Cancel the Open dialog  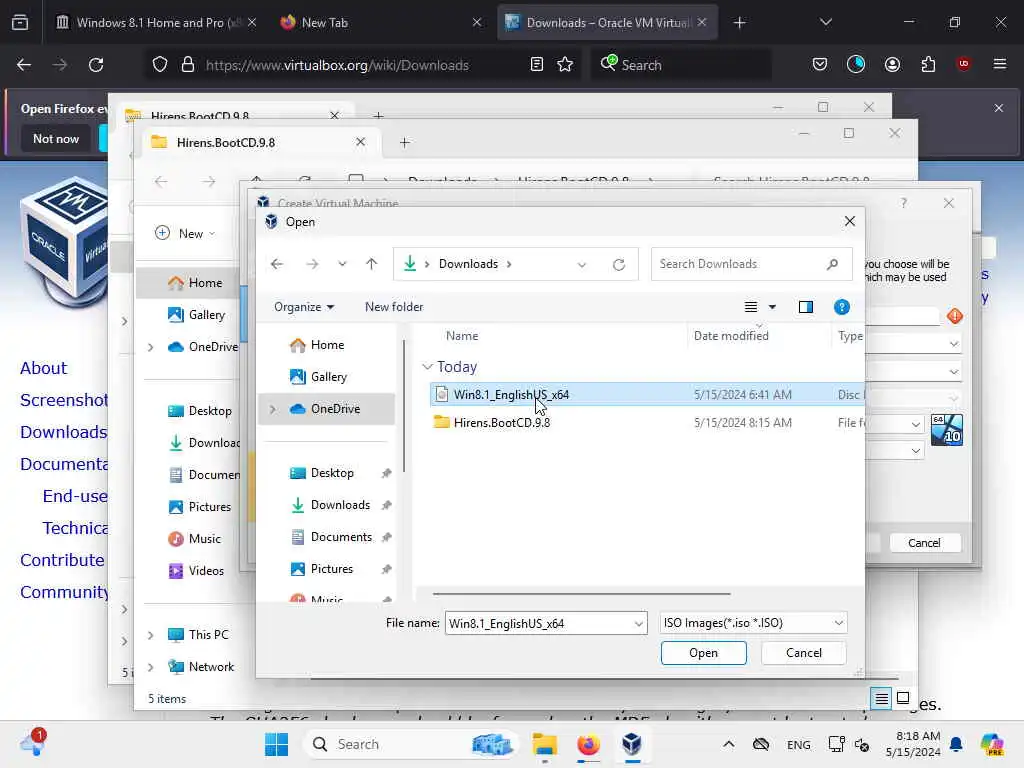(x=804, y=653)
